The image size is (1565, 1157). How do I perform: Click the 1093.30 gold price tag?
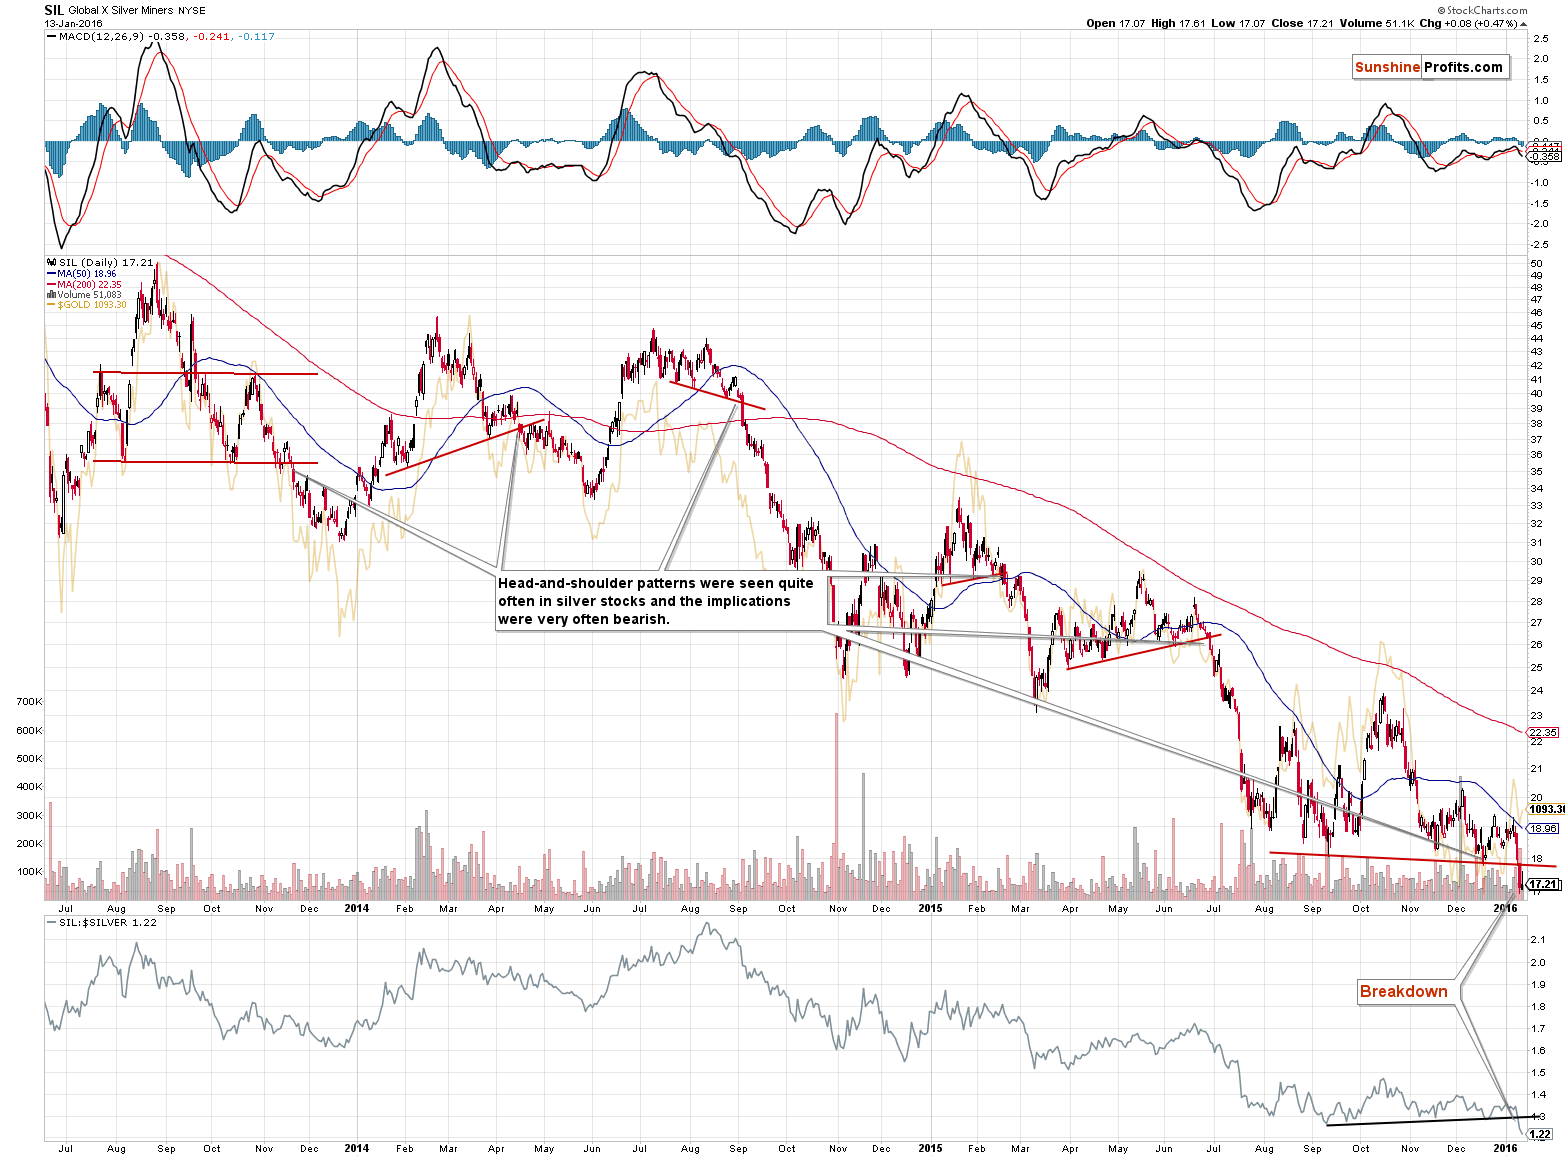point(1547,809)
